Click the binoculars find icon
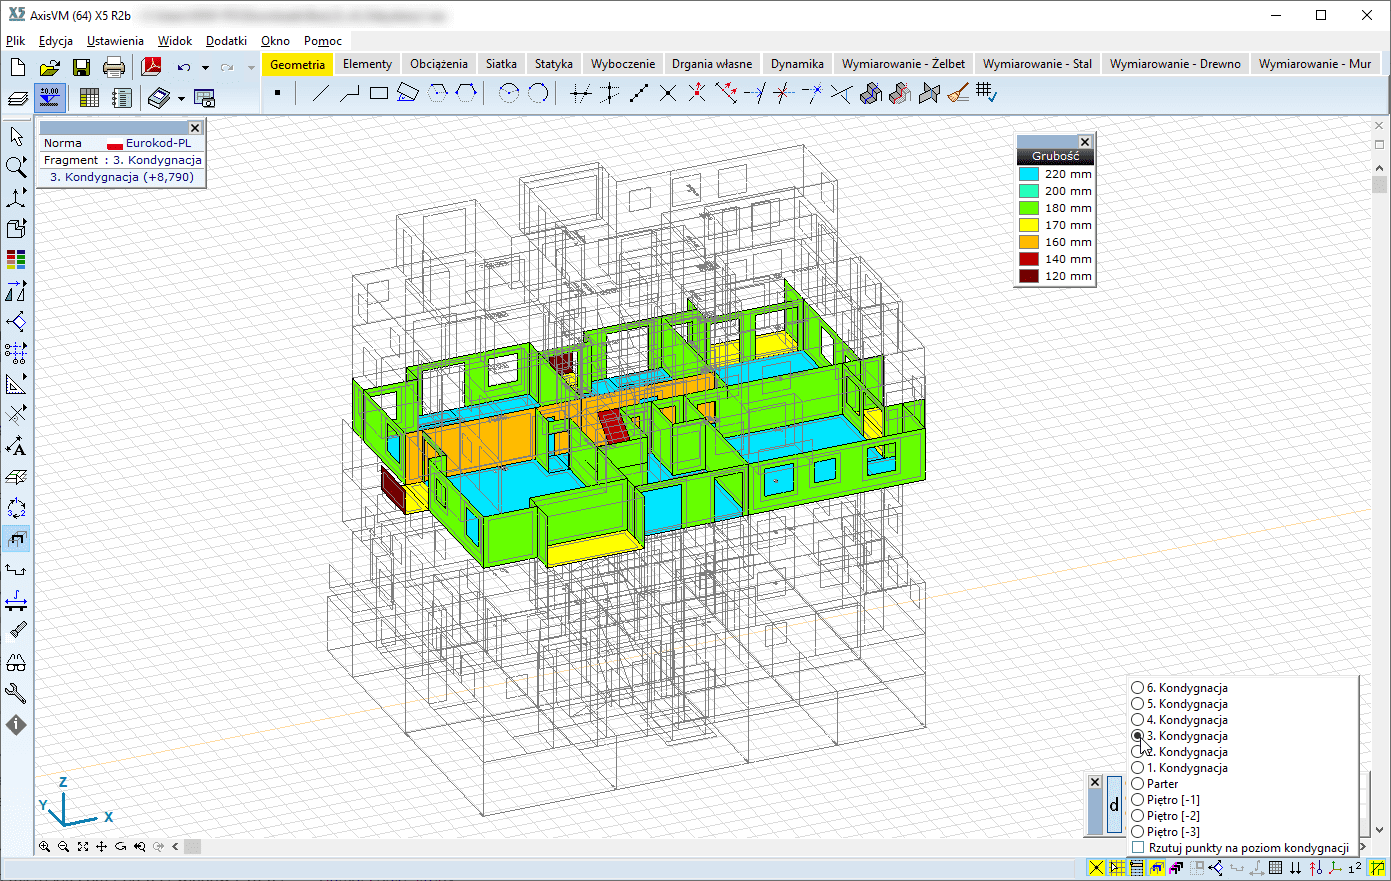The width and height of the screenshot is (1391, 881). point(16,663)
